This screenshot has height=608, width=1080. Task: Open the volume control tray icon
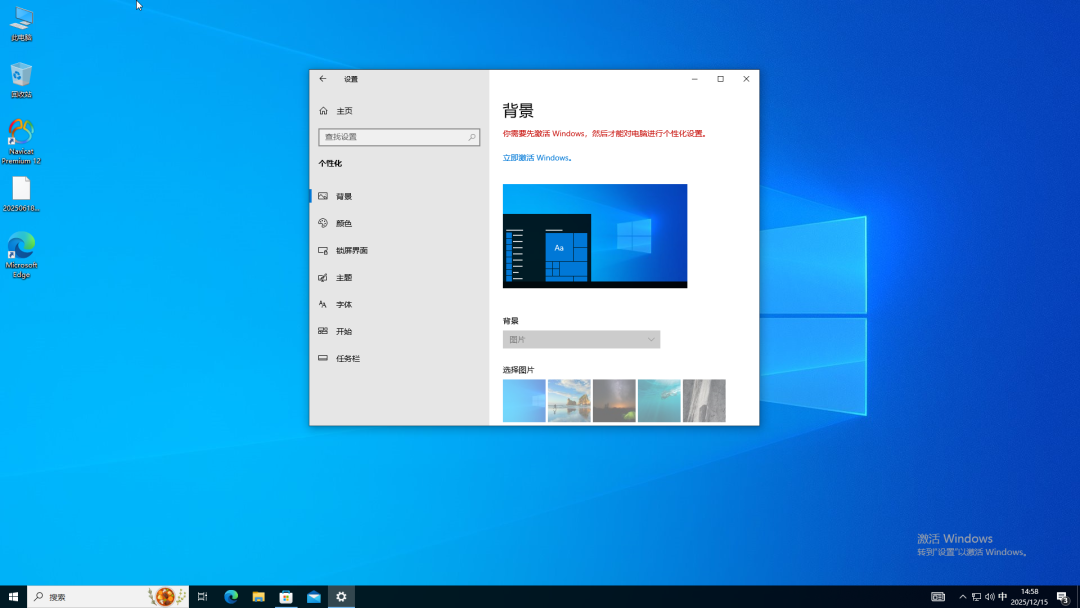[x=990, y=597]
